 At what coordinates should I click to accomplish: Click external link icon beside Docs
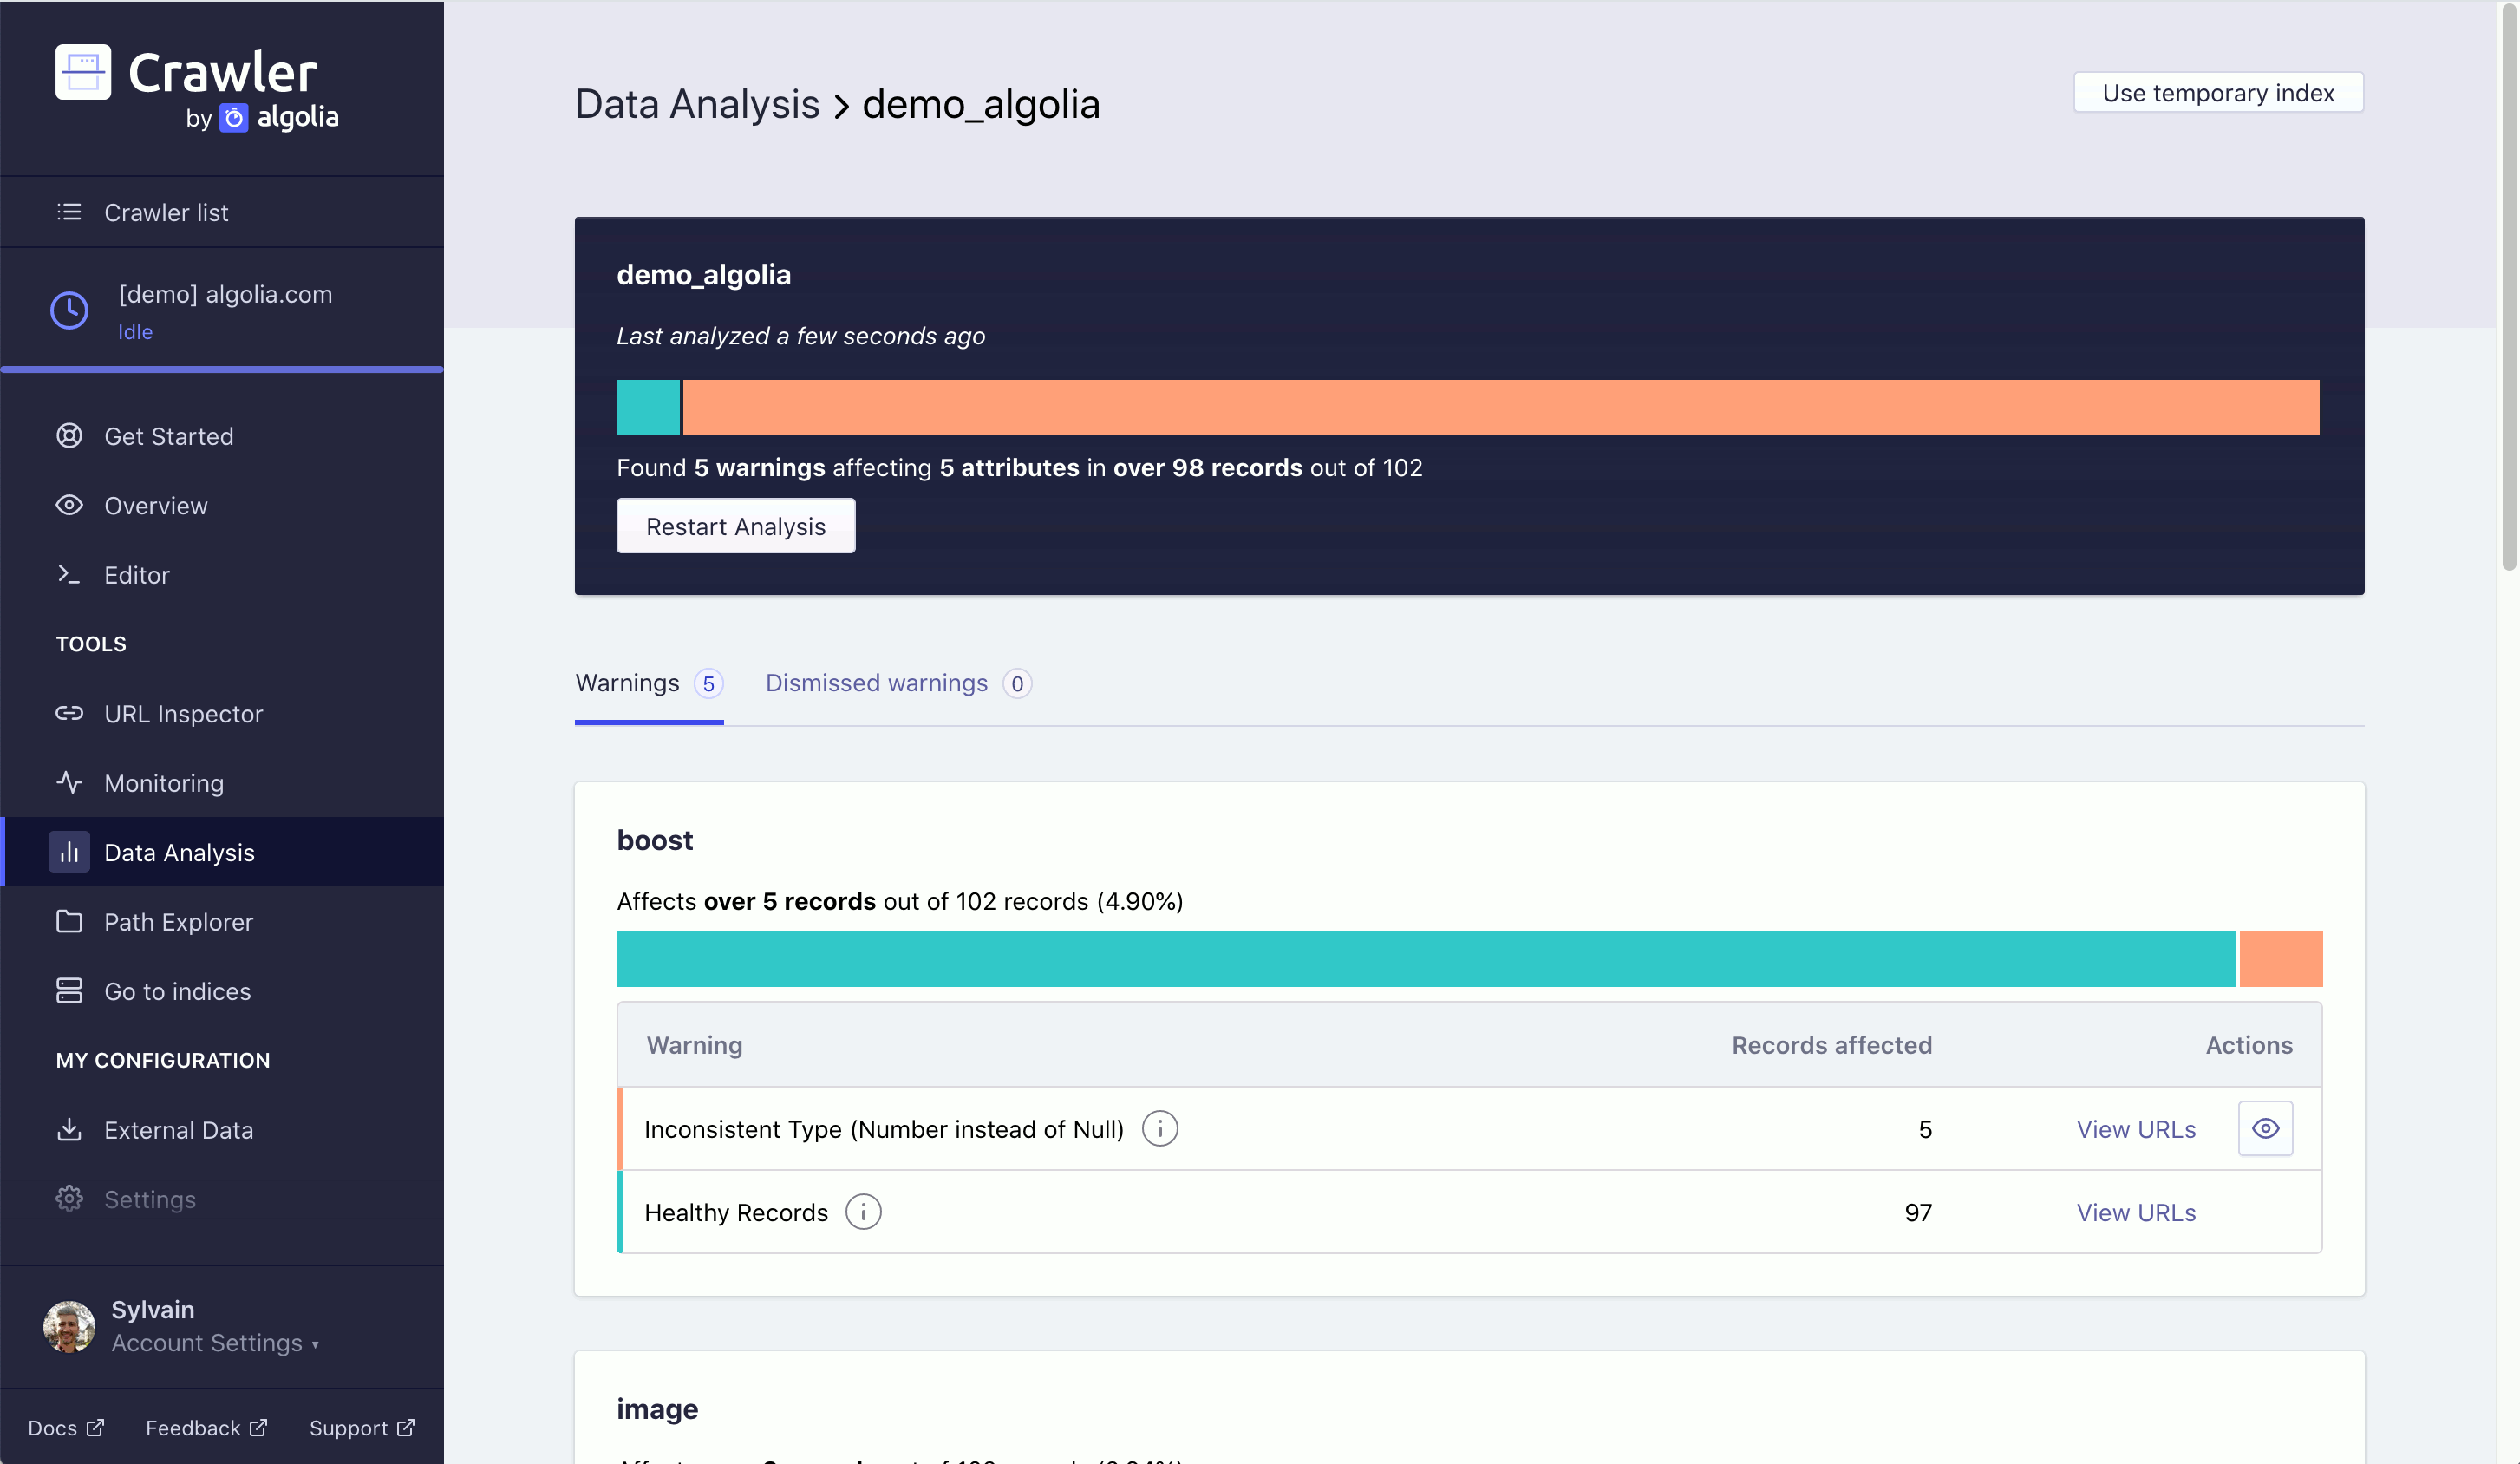click(95, 1428)
